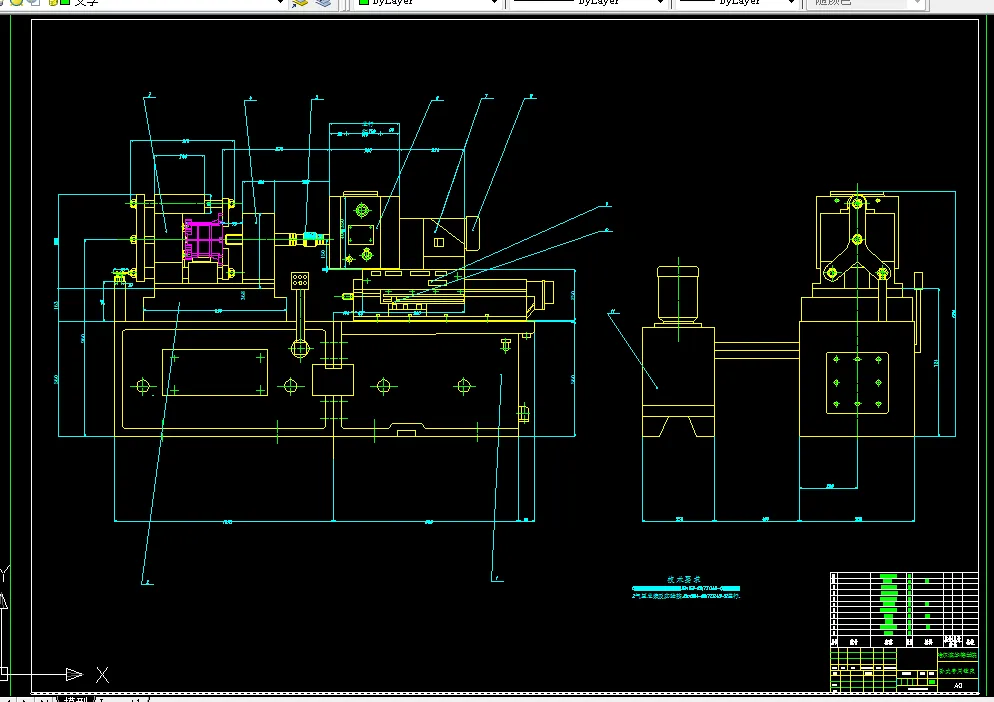Open the 文字 layer dropdown list
The width and height of the screenshot is (994, 702).
tap(280, 3)
